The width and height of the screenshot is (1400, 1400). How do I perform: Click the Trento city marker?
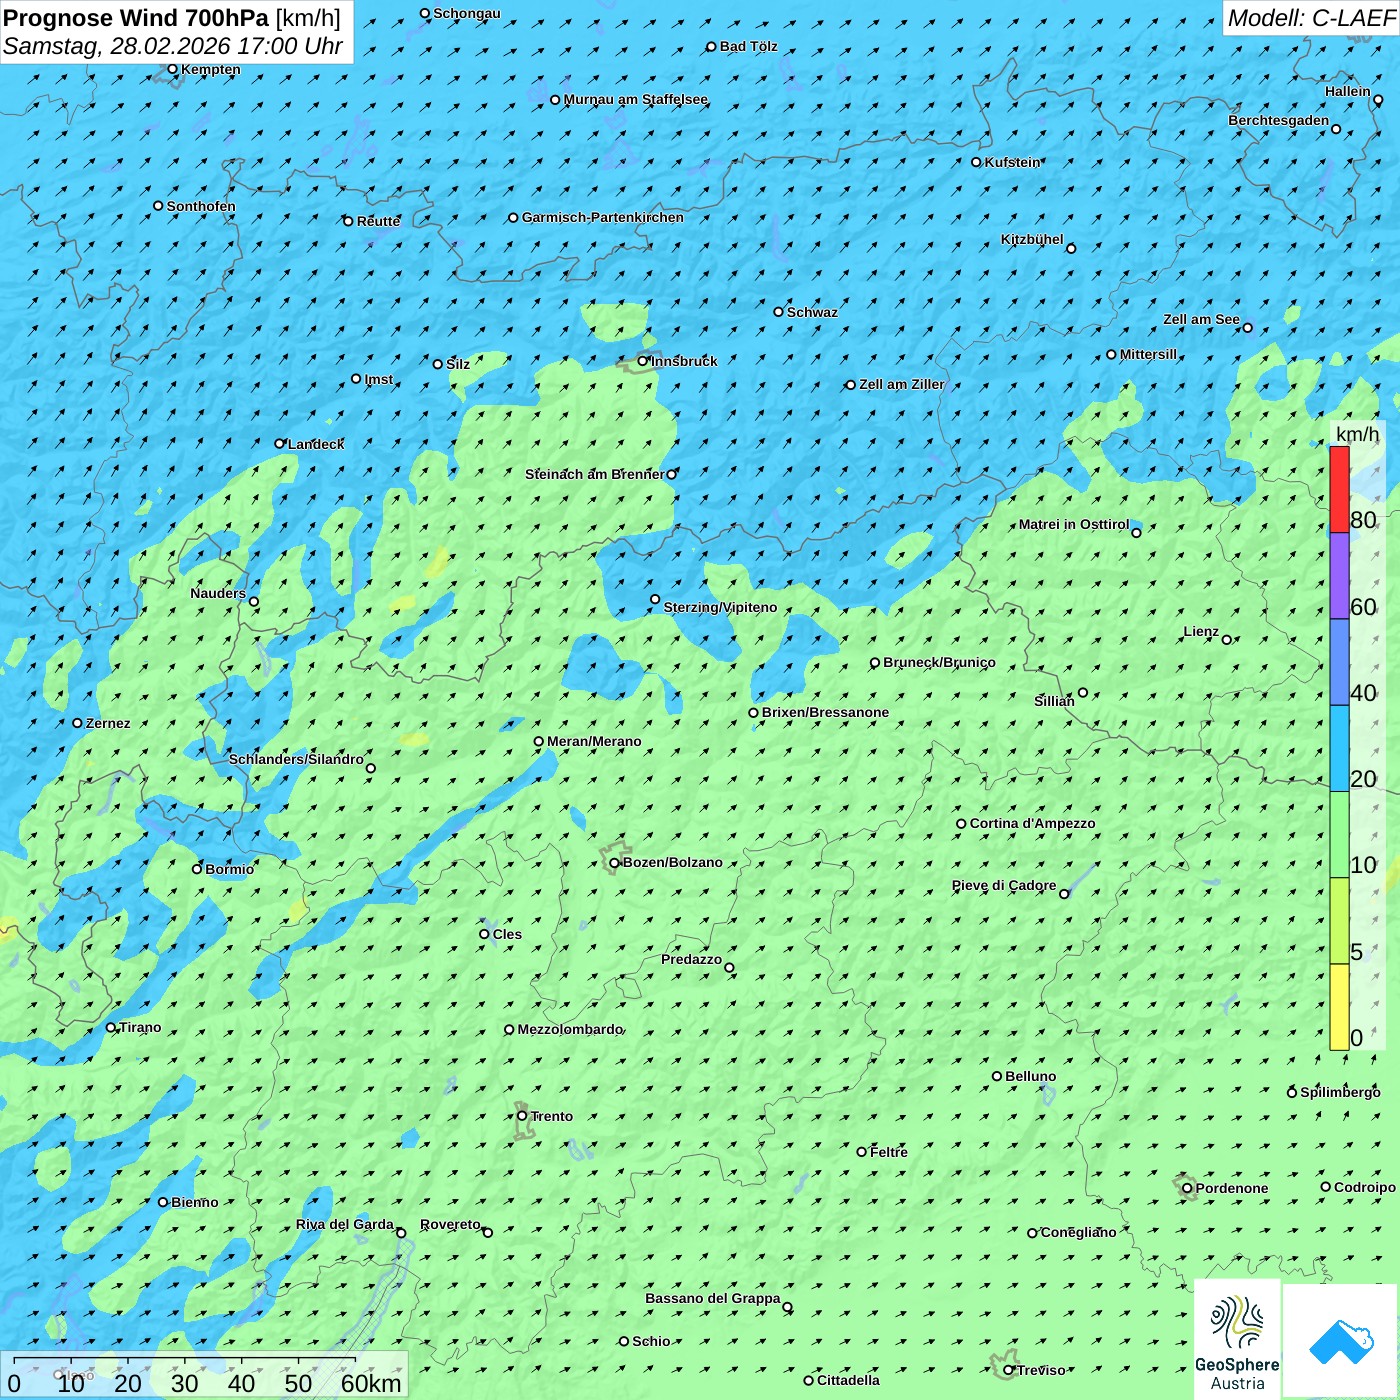tap(522, 1116)
